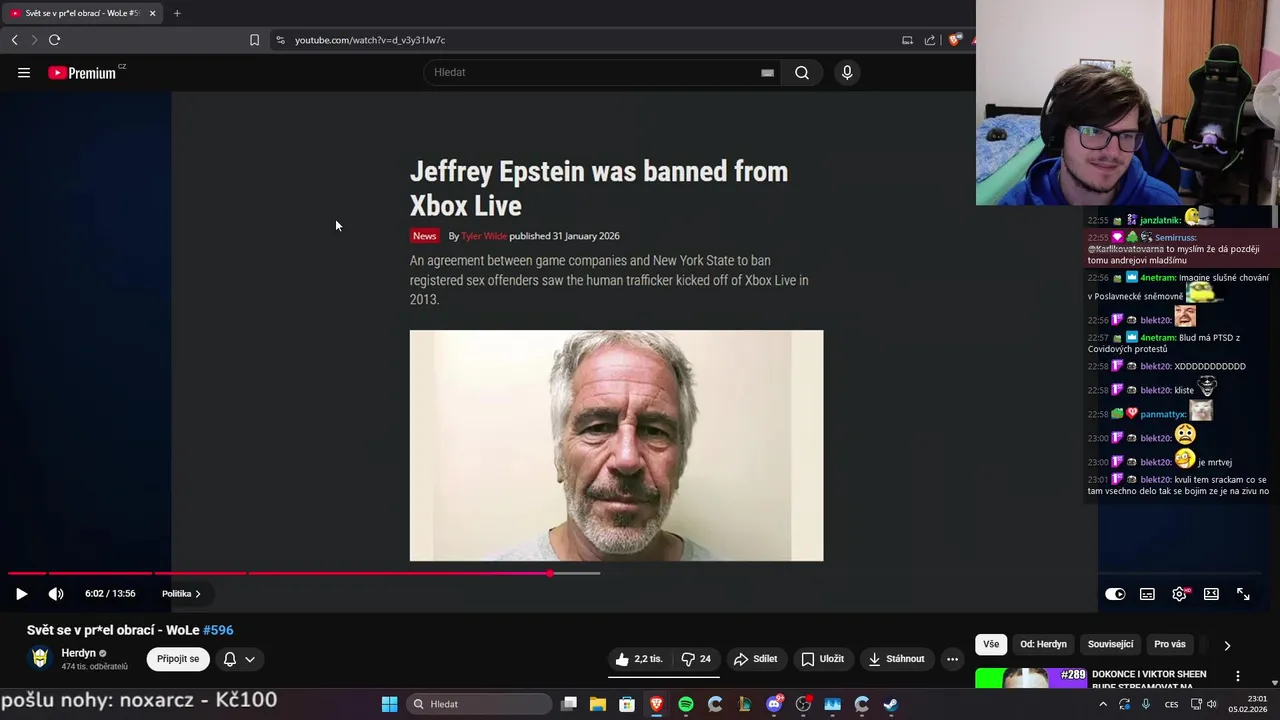Open the notification bell dropdown

pos(239,659)
